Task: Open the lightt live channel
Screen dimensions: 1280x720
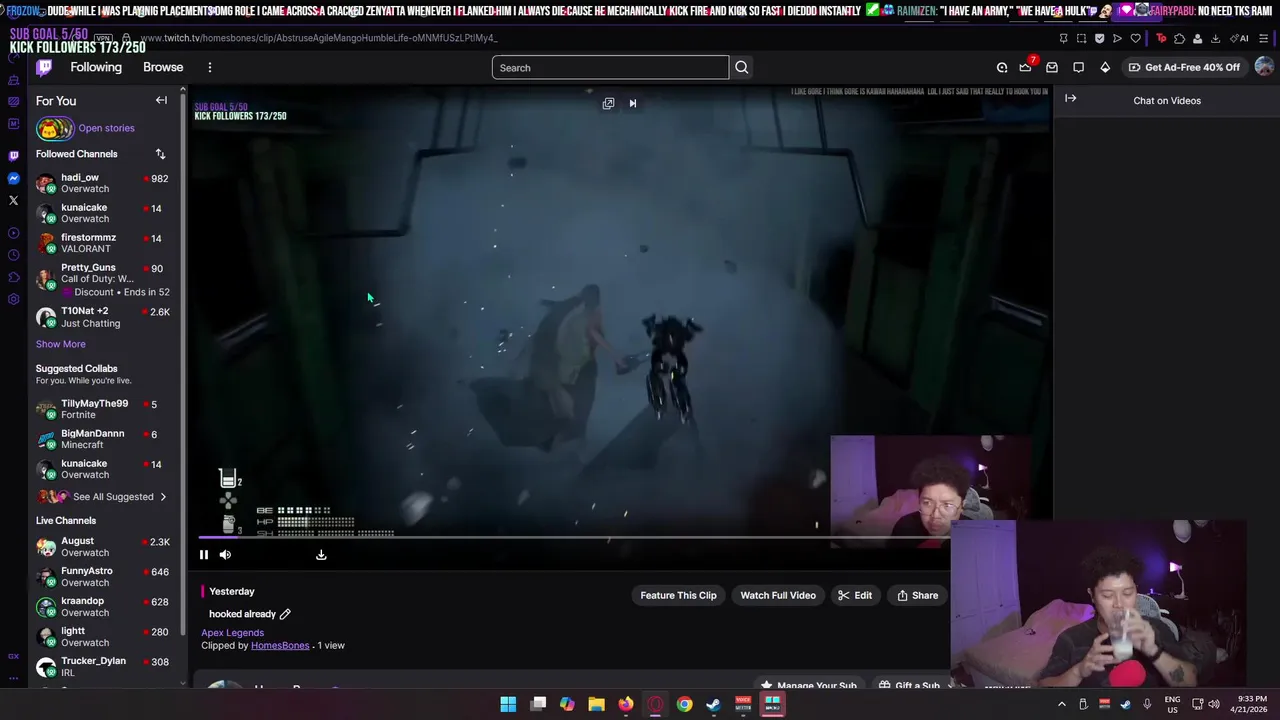Action: [102, 636]
